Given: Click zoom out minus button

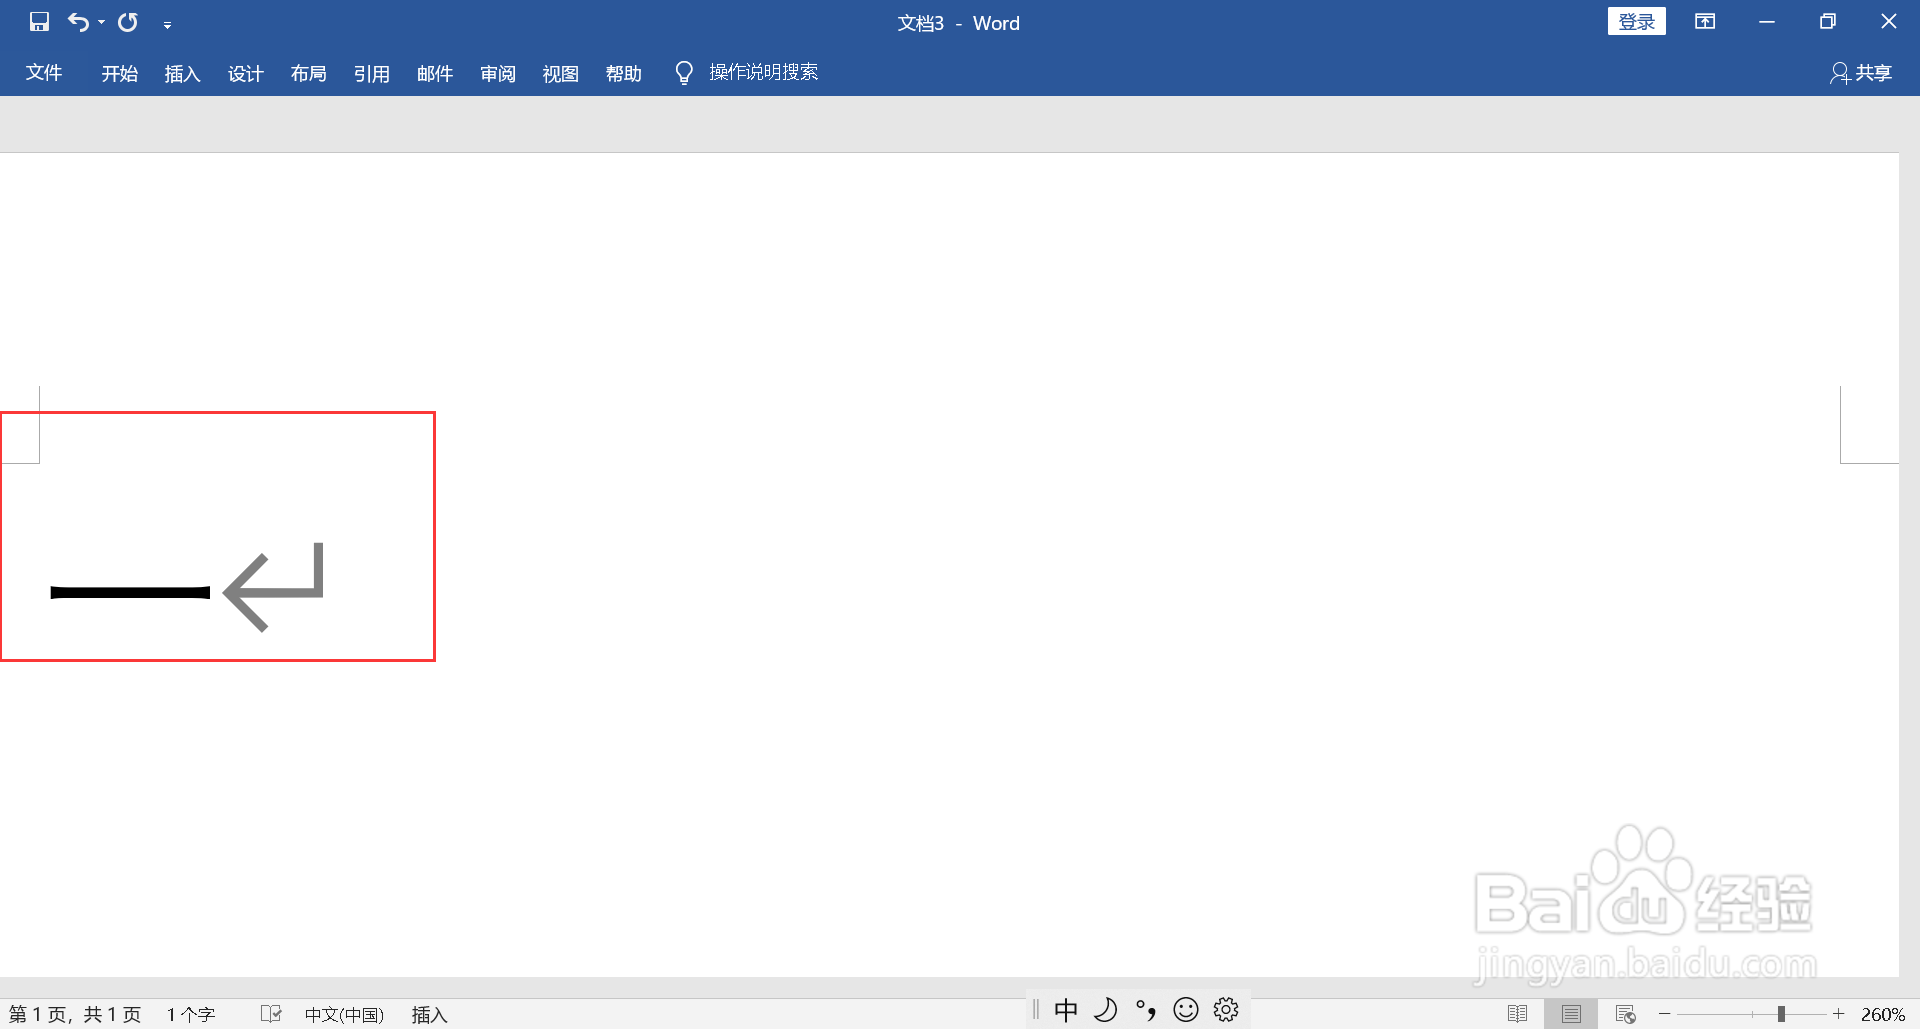Looking at the screenshot, I should (1665, 1014).
